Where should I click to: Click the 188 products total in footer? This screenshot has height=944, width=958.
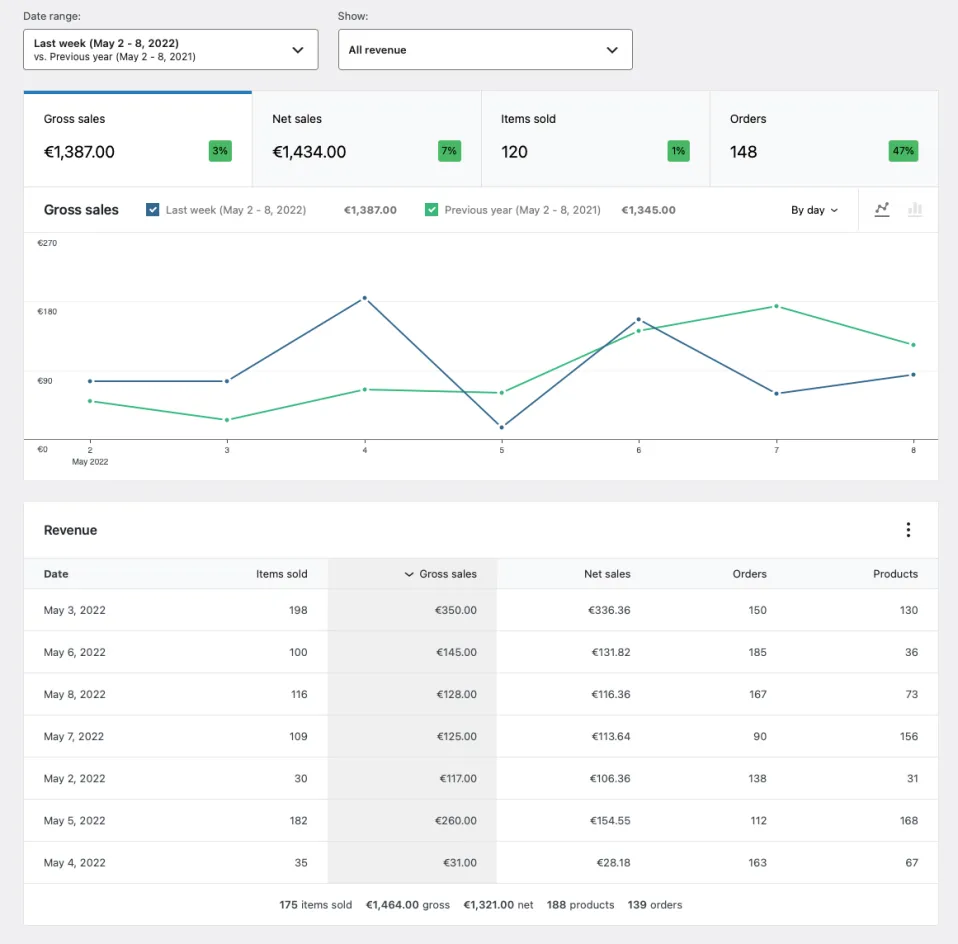pyautogui.click(x=580, y=905)
